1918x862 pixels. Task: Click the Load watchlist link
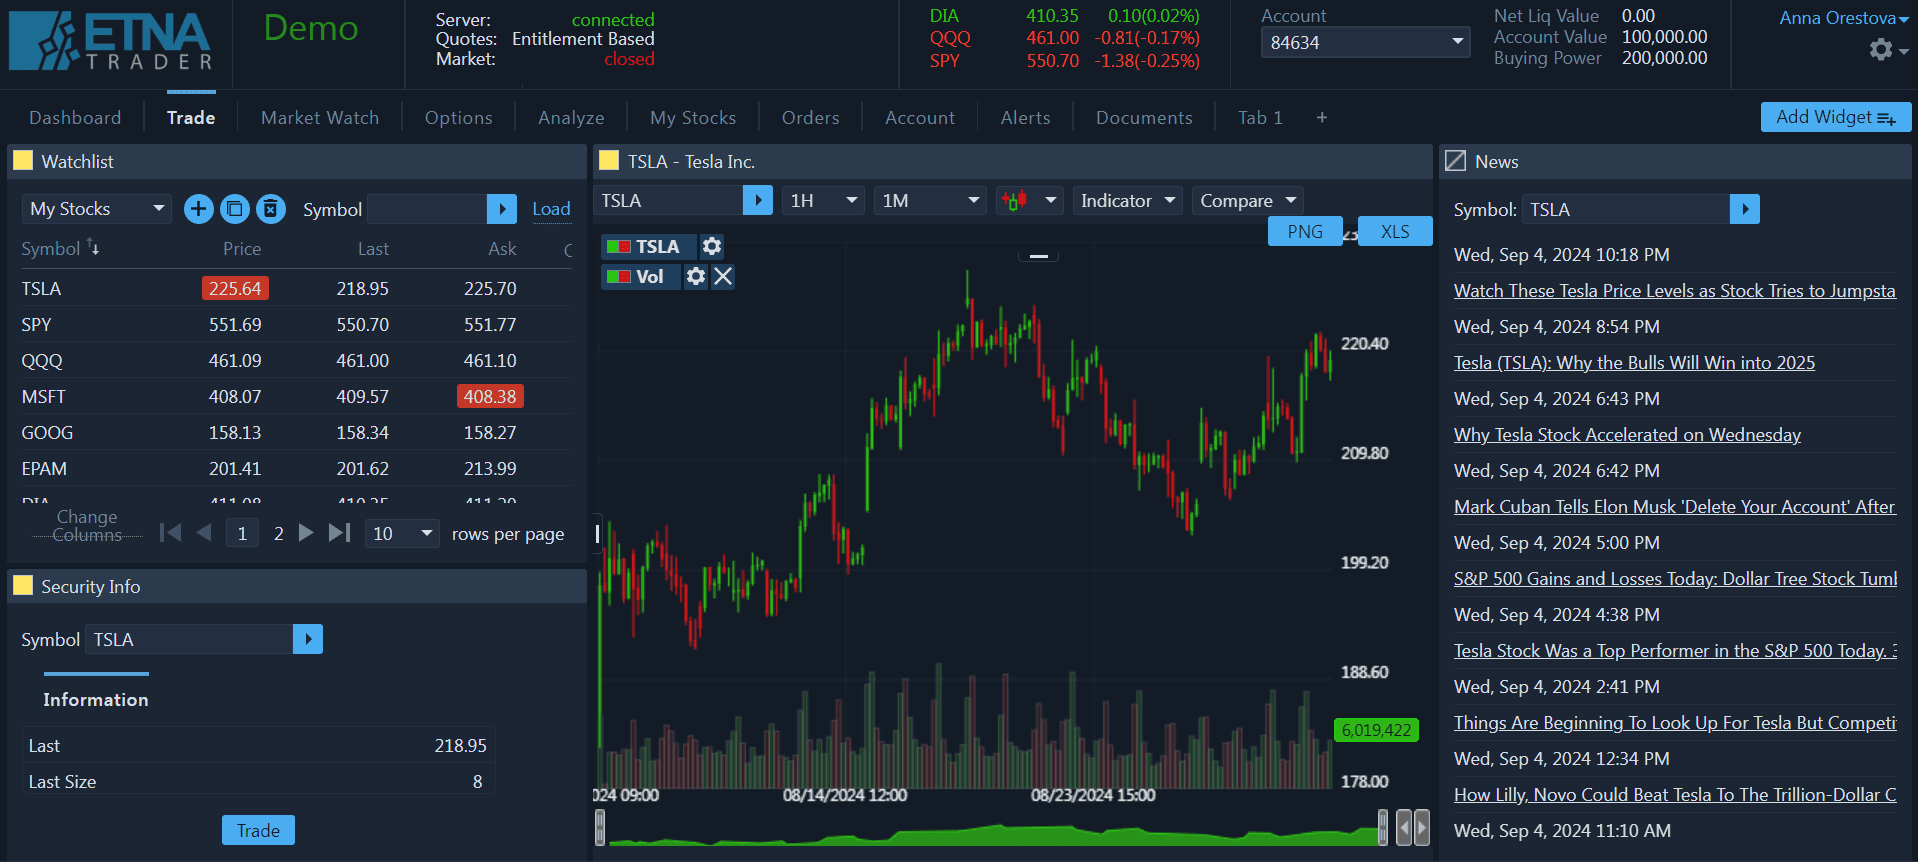point(551,209)
